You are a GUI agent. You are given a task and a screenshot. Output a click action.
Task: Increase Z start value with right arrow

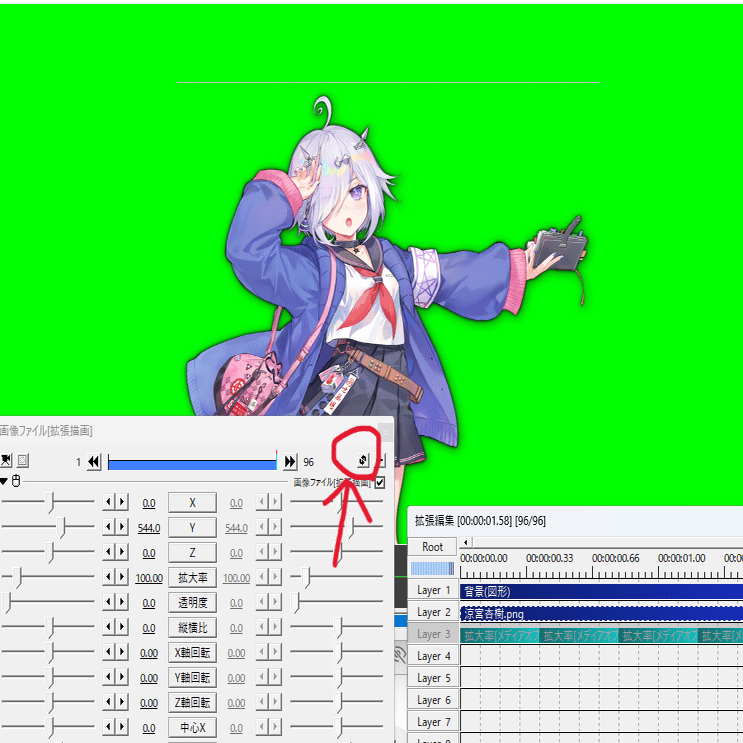click(122, 552)
